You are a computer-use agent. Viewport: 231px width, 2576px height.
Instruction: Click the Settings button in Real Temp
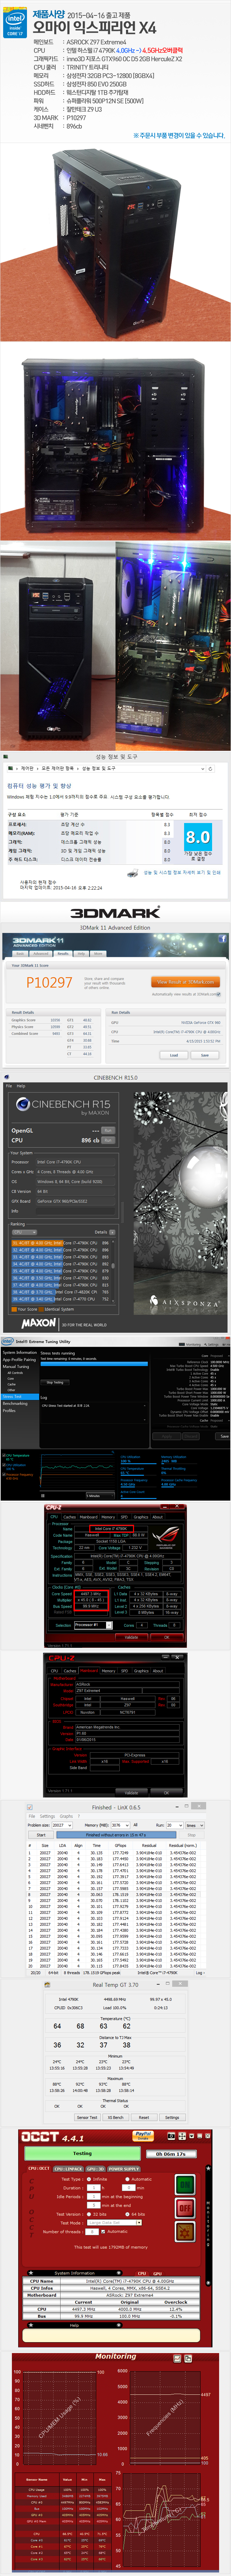click(172, 2118)
